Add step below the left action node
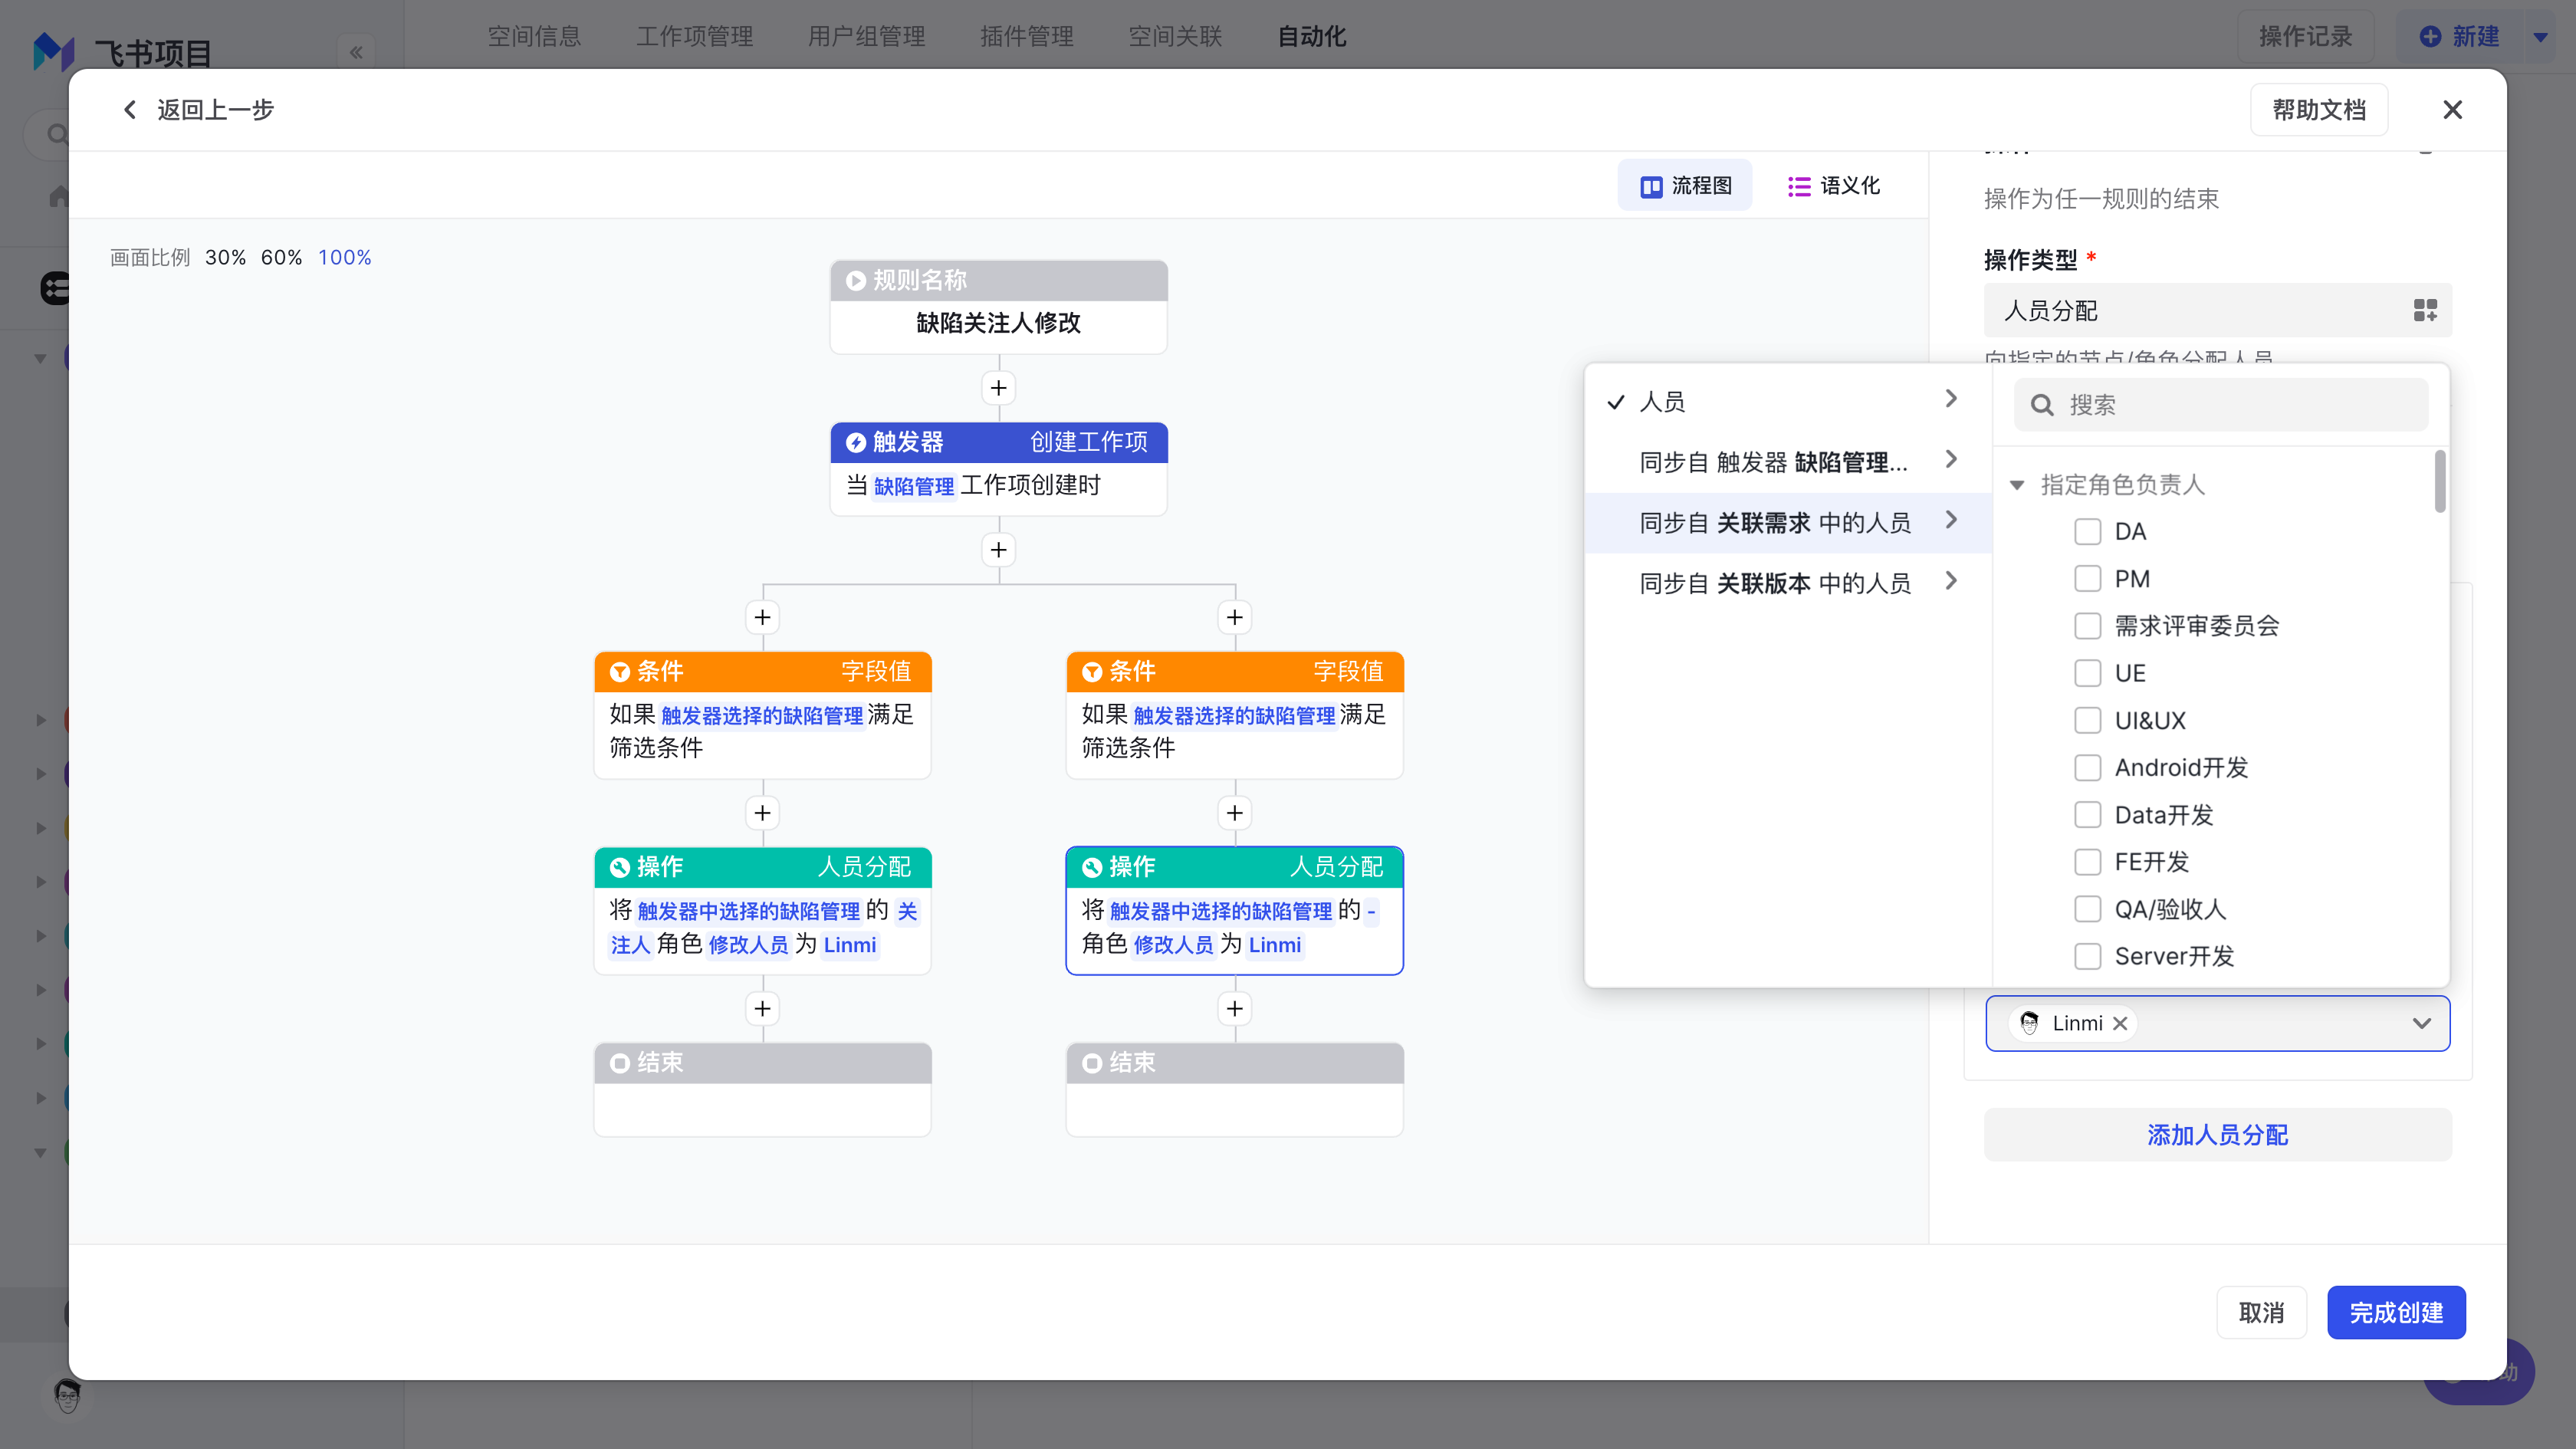Screen dimensions: 2576x1449 762,1008
